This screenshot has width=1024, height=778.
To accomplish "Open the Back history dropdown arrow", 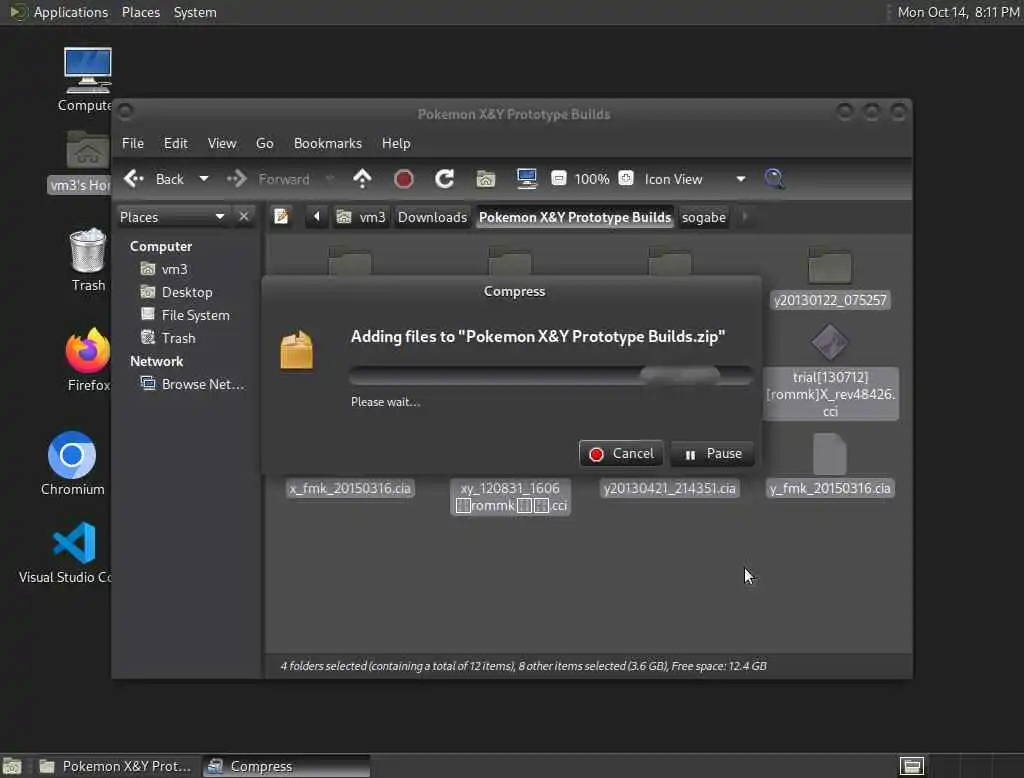I will (204, 178).
